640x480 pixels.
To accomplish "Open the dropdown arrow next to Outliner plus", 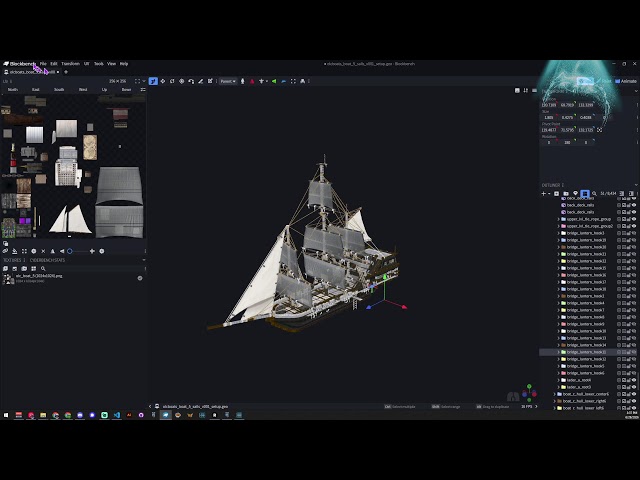I will (x=549, y=193).
